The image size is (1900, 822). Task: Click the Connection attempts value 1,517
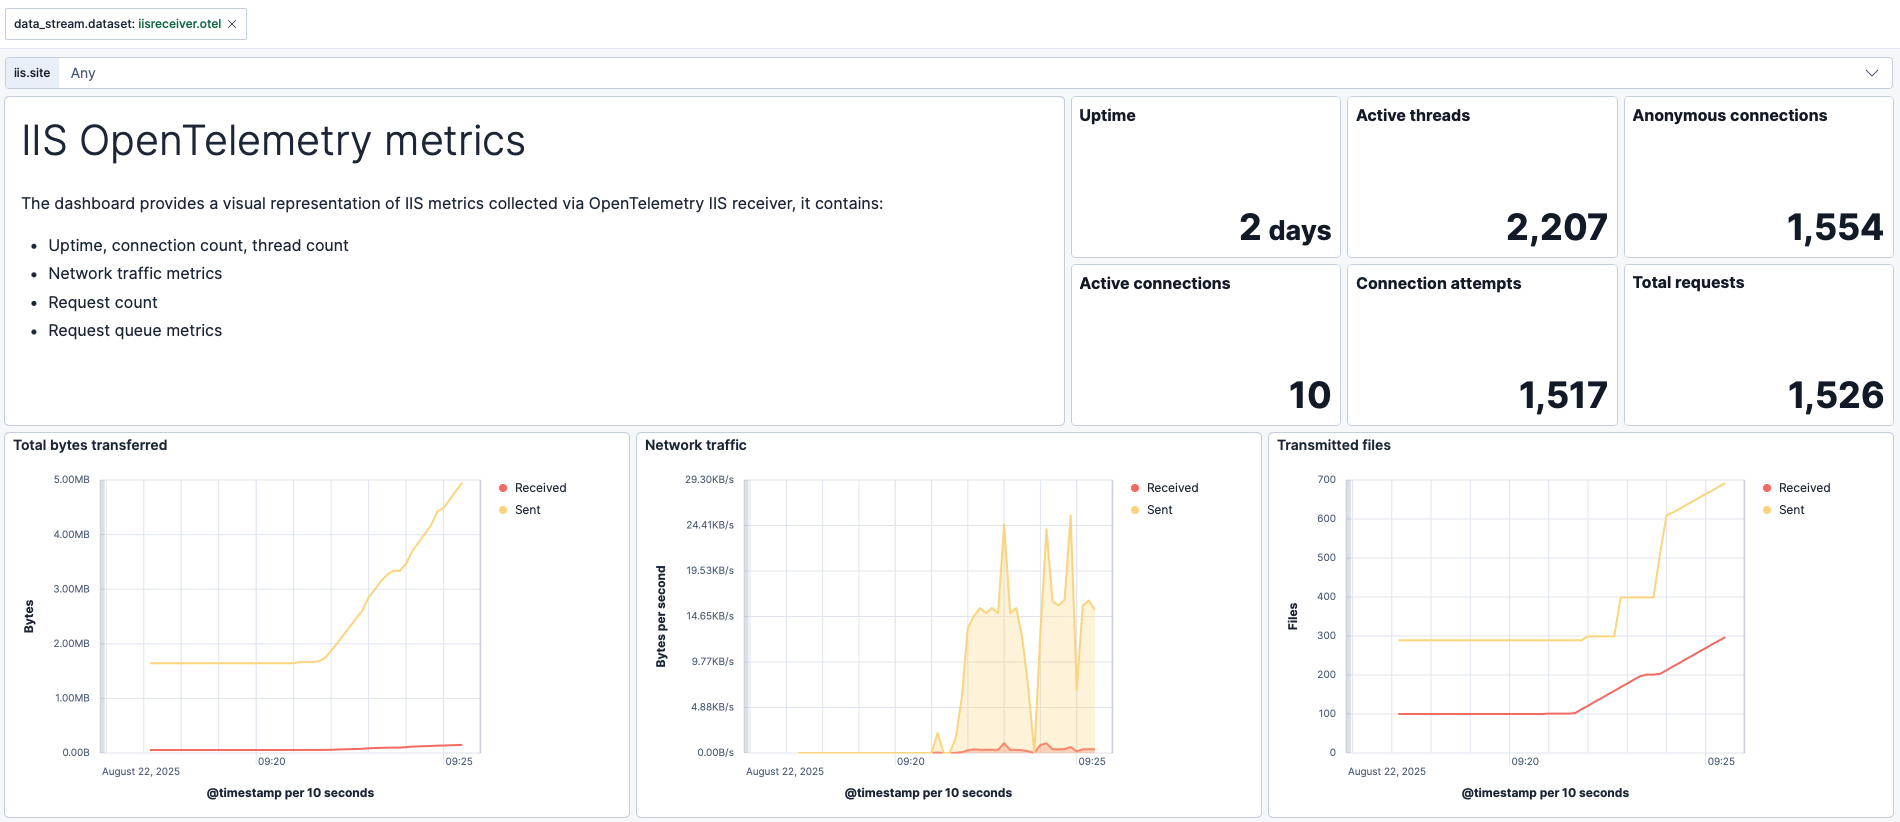click(1562, 396)
